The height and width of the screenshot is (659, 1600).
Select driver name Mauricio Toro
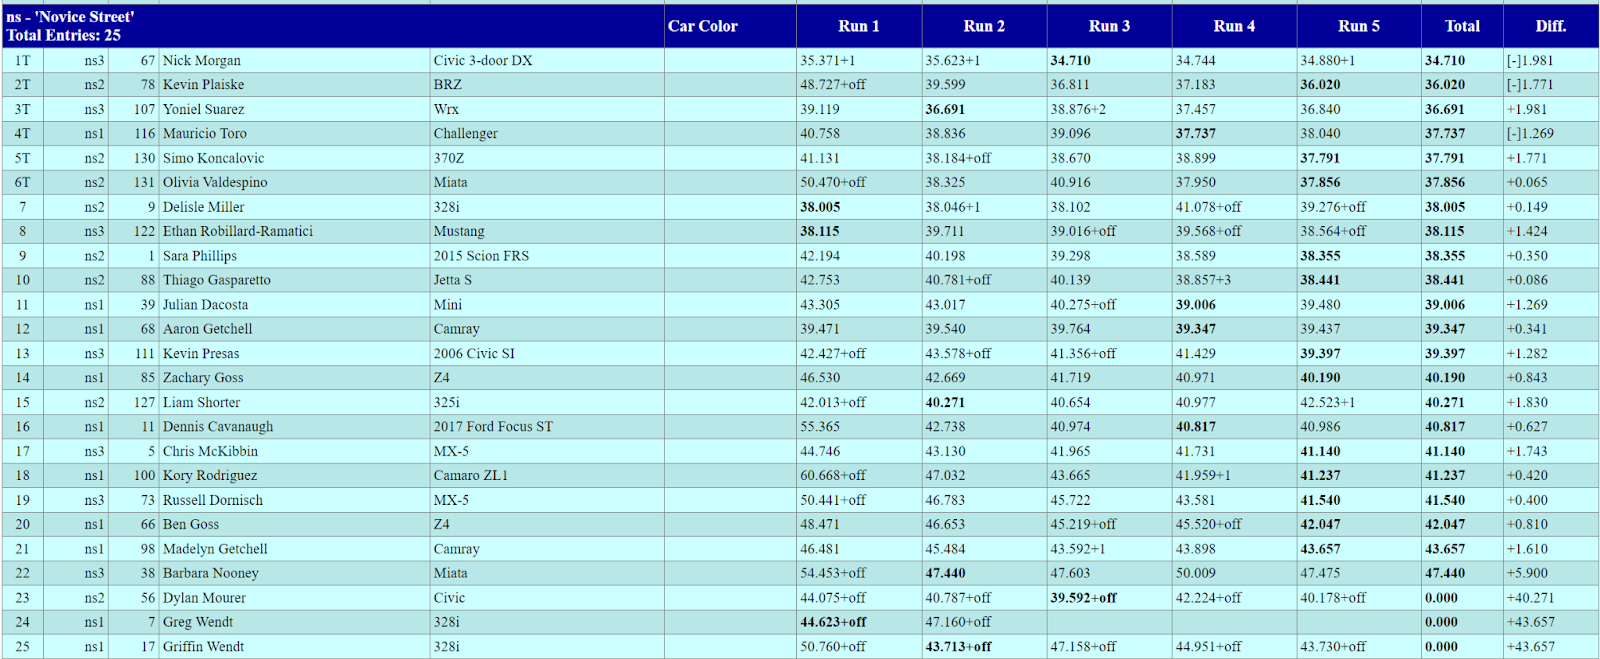pyautogui.click(x=205, y=134)
